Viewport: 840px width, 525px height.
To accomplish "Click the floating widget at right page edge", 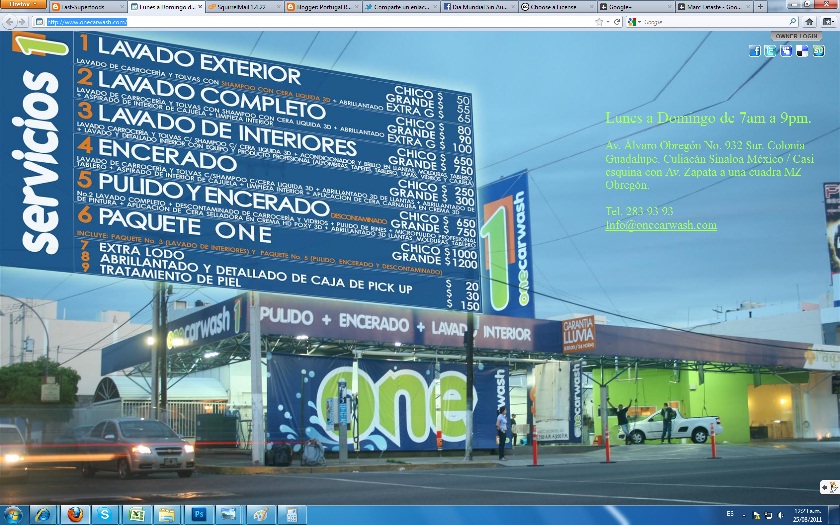I will click(830, 487).
